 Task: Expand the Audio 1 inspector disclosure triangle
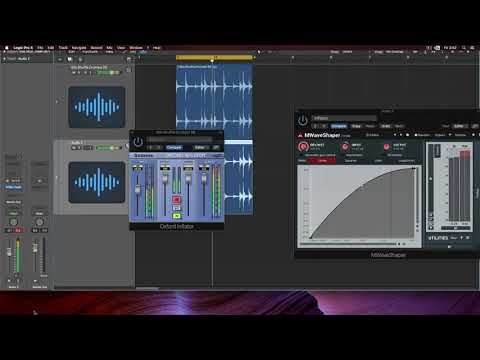tap(4, 59)
